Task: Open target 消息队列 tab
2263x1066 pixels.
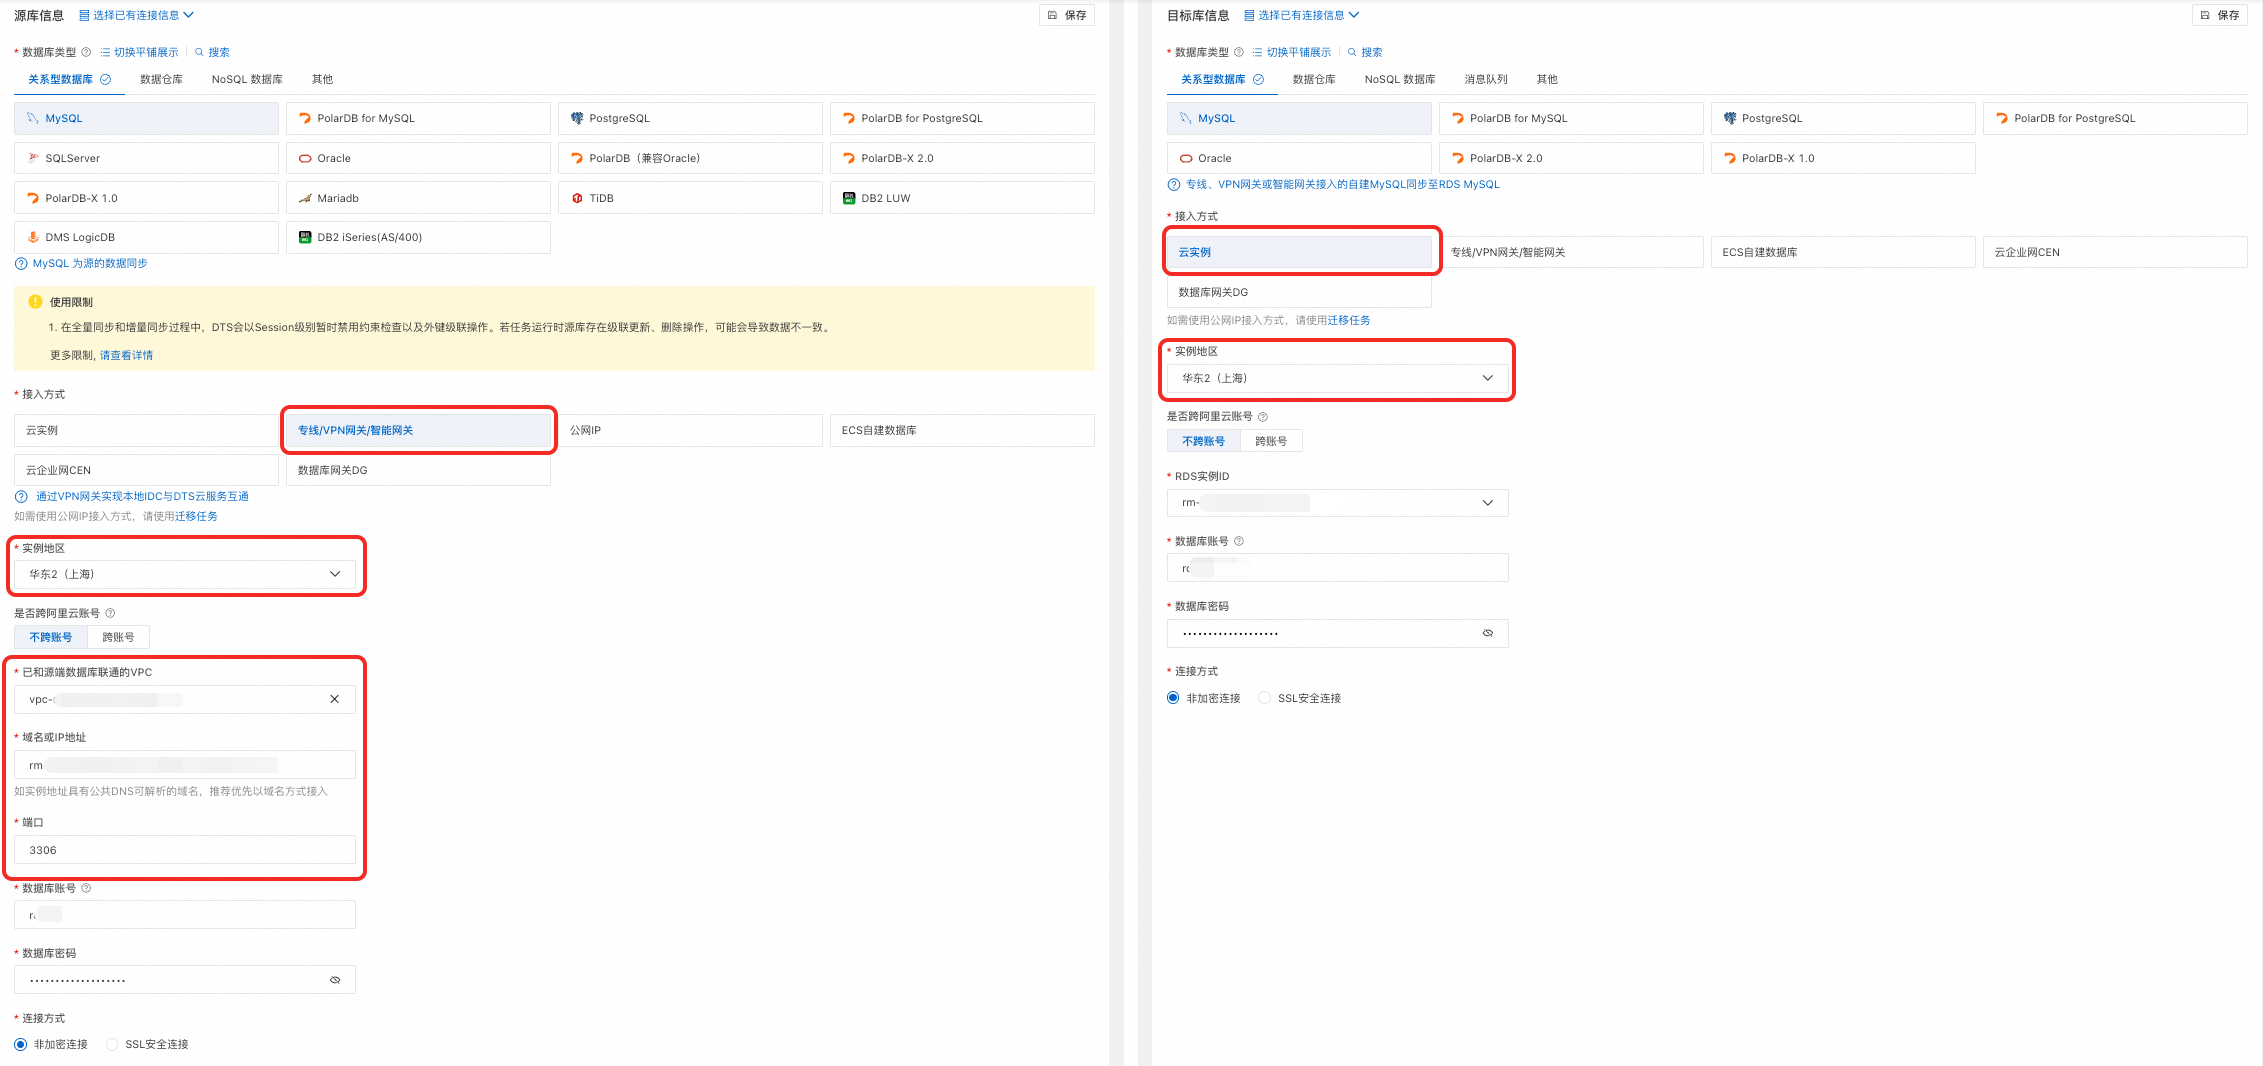Action: tap(1486, 79)
